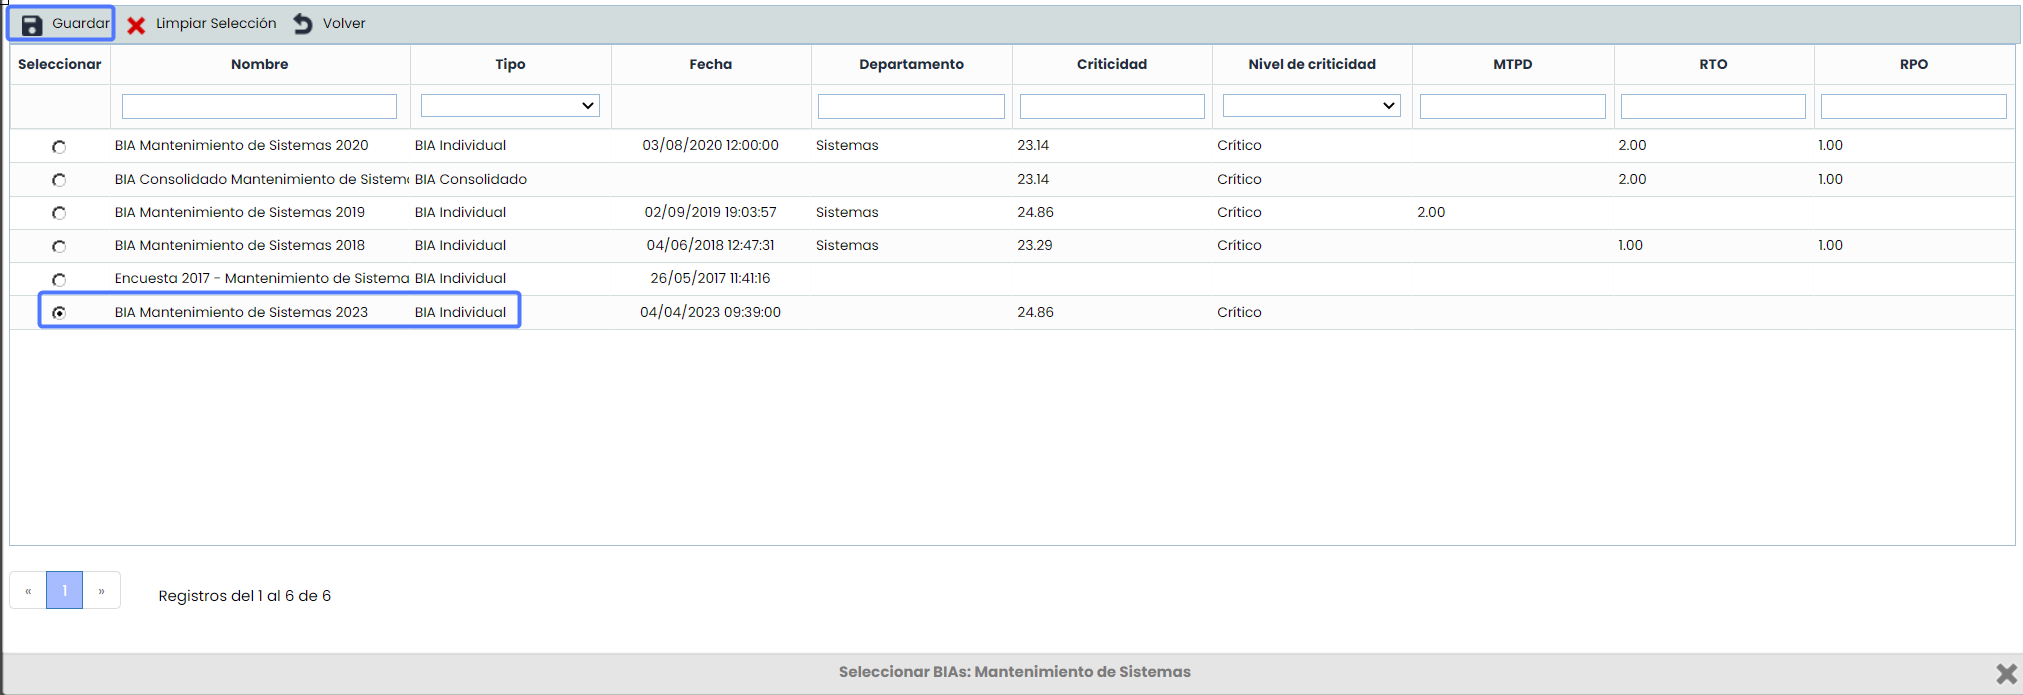Select BIA Mantenimiento de Sistemas 2019 radio
Screen dimensions: 2023x695
59,213
